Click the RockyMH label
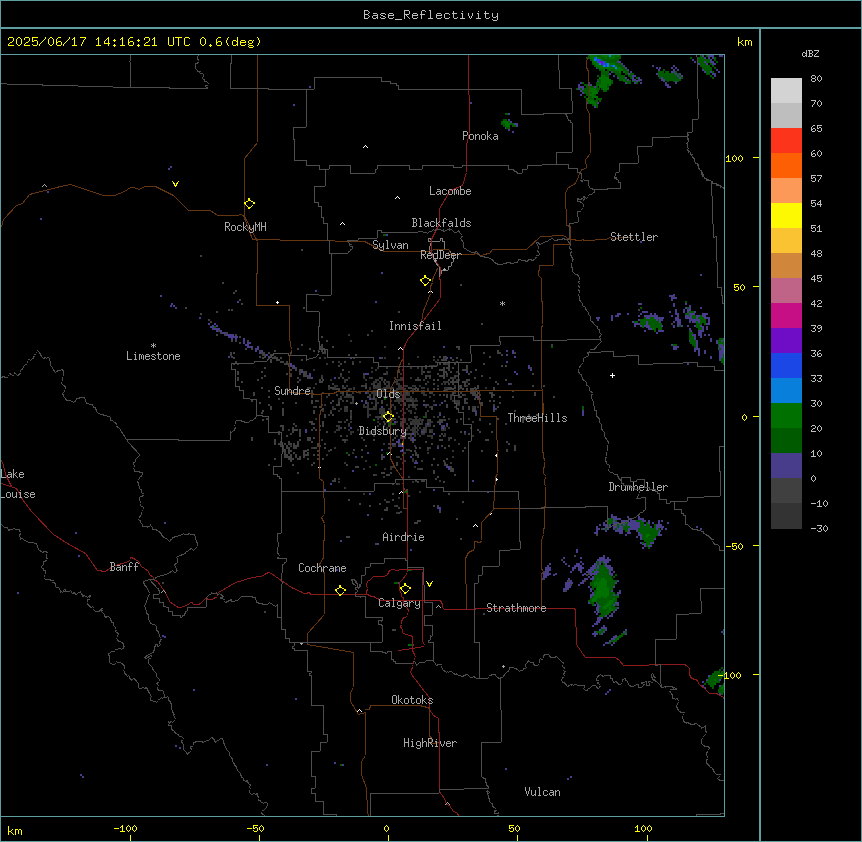The image size is (862, 842). pos(245,227)
